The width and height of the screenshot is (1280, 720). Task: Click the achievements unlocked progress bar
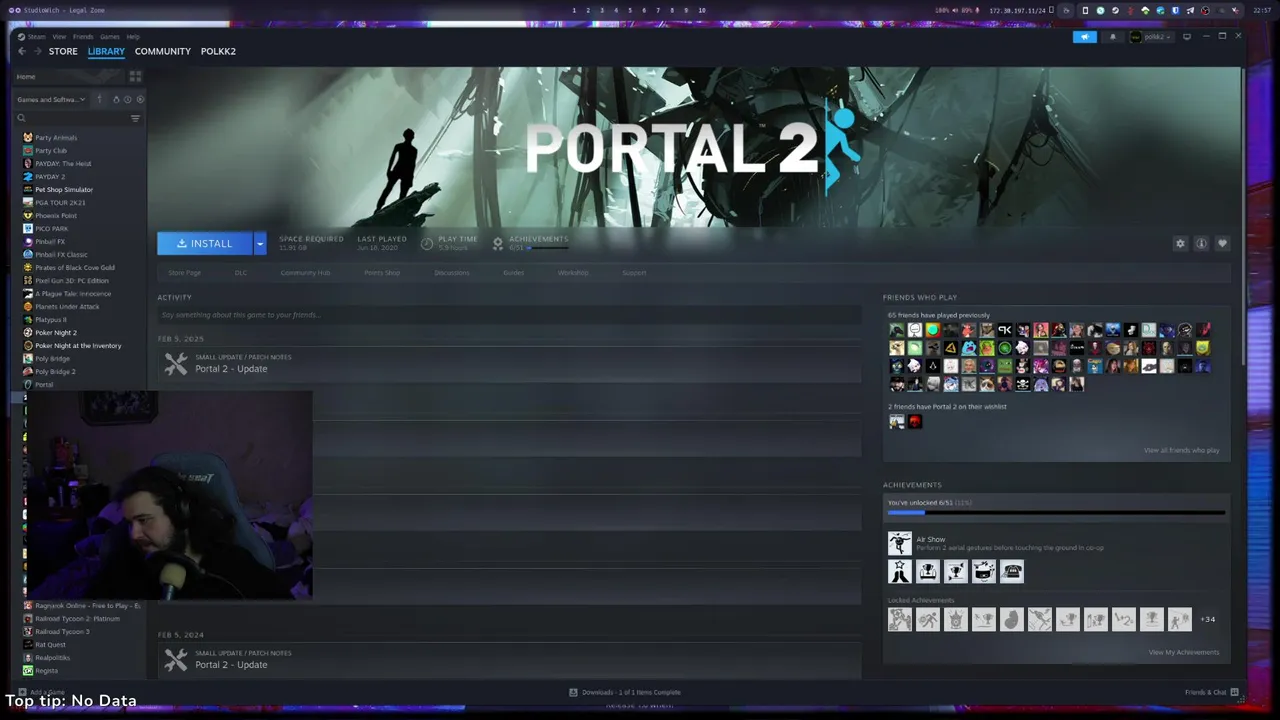coord(1056,513)
